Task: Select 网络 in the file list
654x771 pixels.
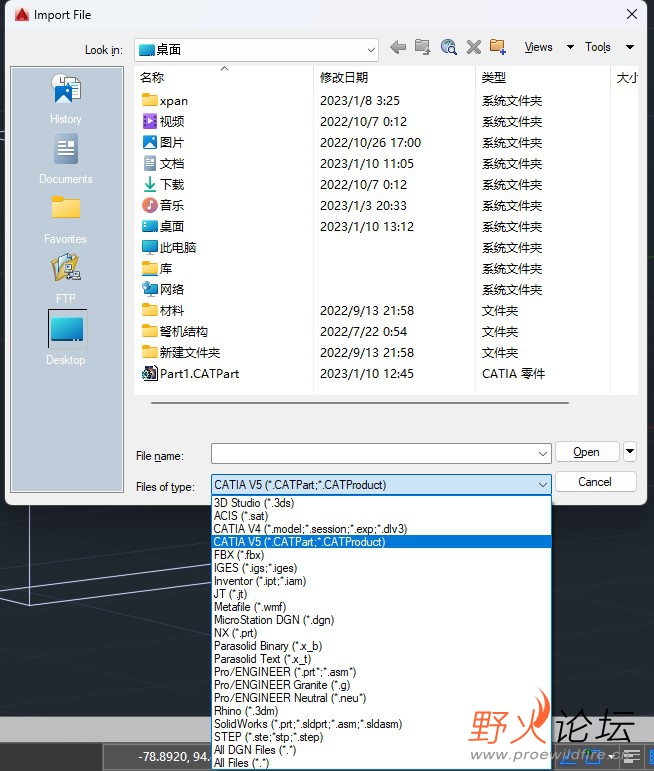Action: click(163, 290)
